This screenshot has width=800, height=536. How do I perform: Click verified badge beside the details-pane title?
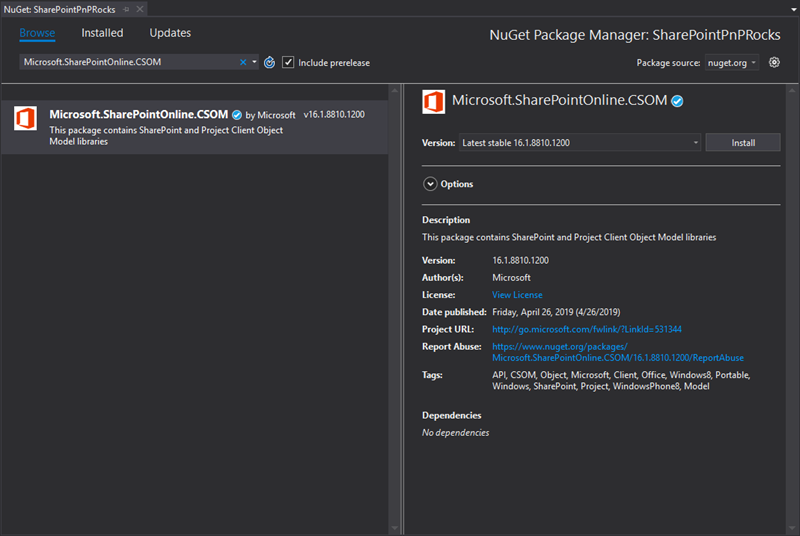677,101
